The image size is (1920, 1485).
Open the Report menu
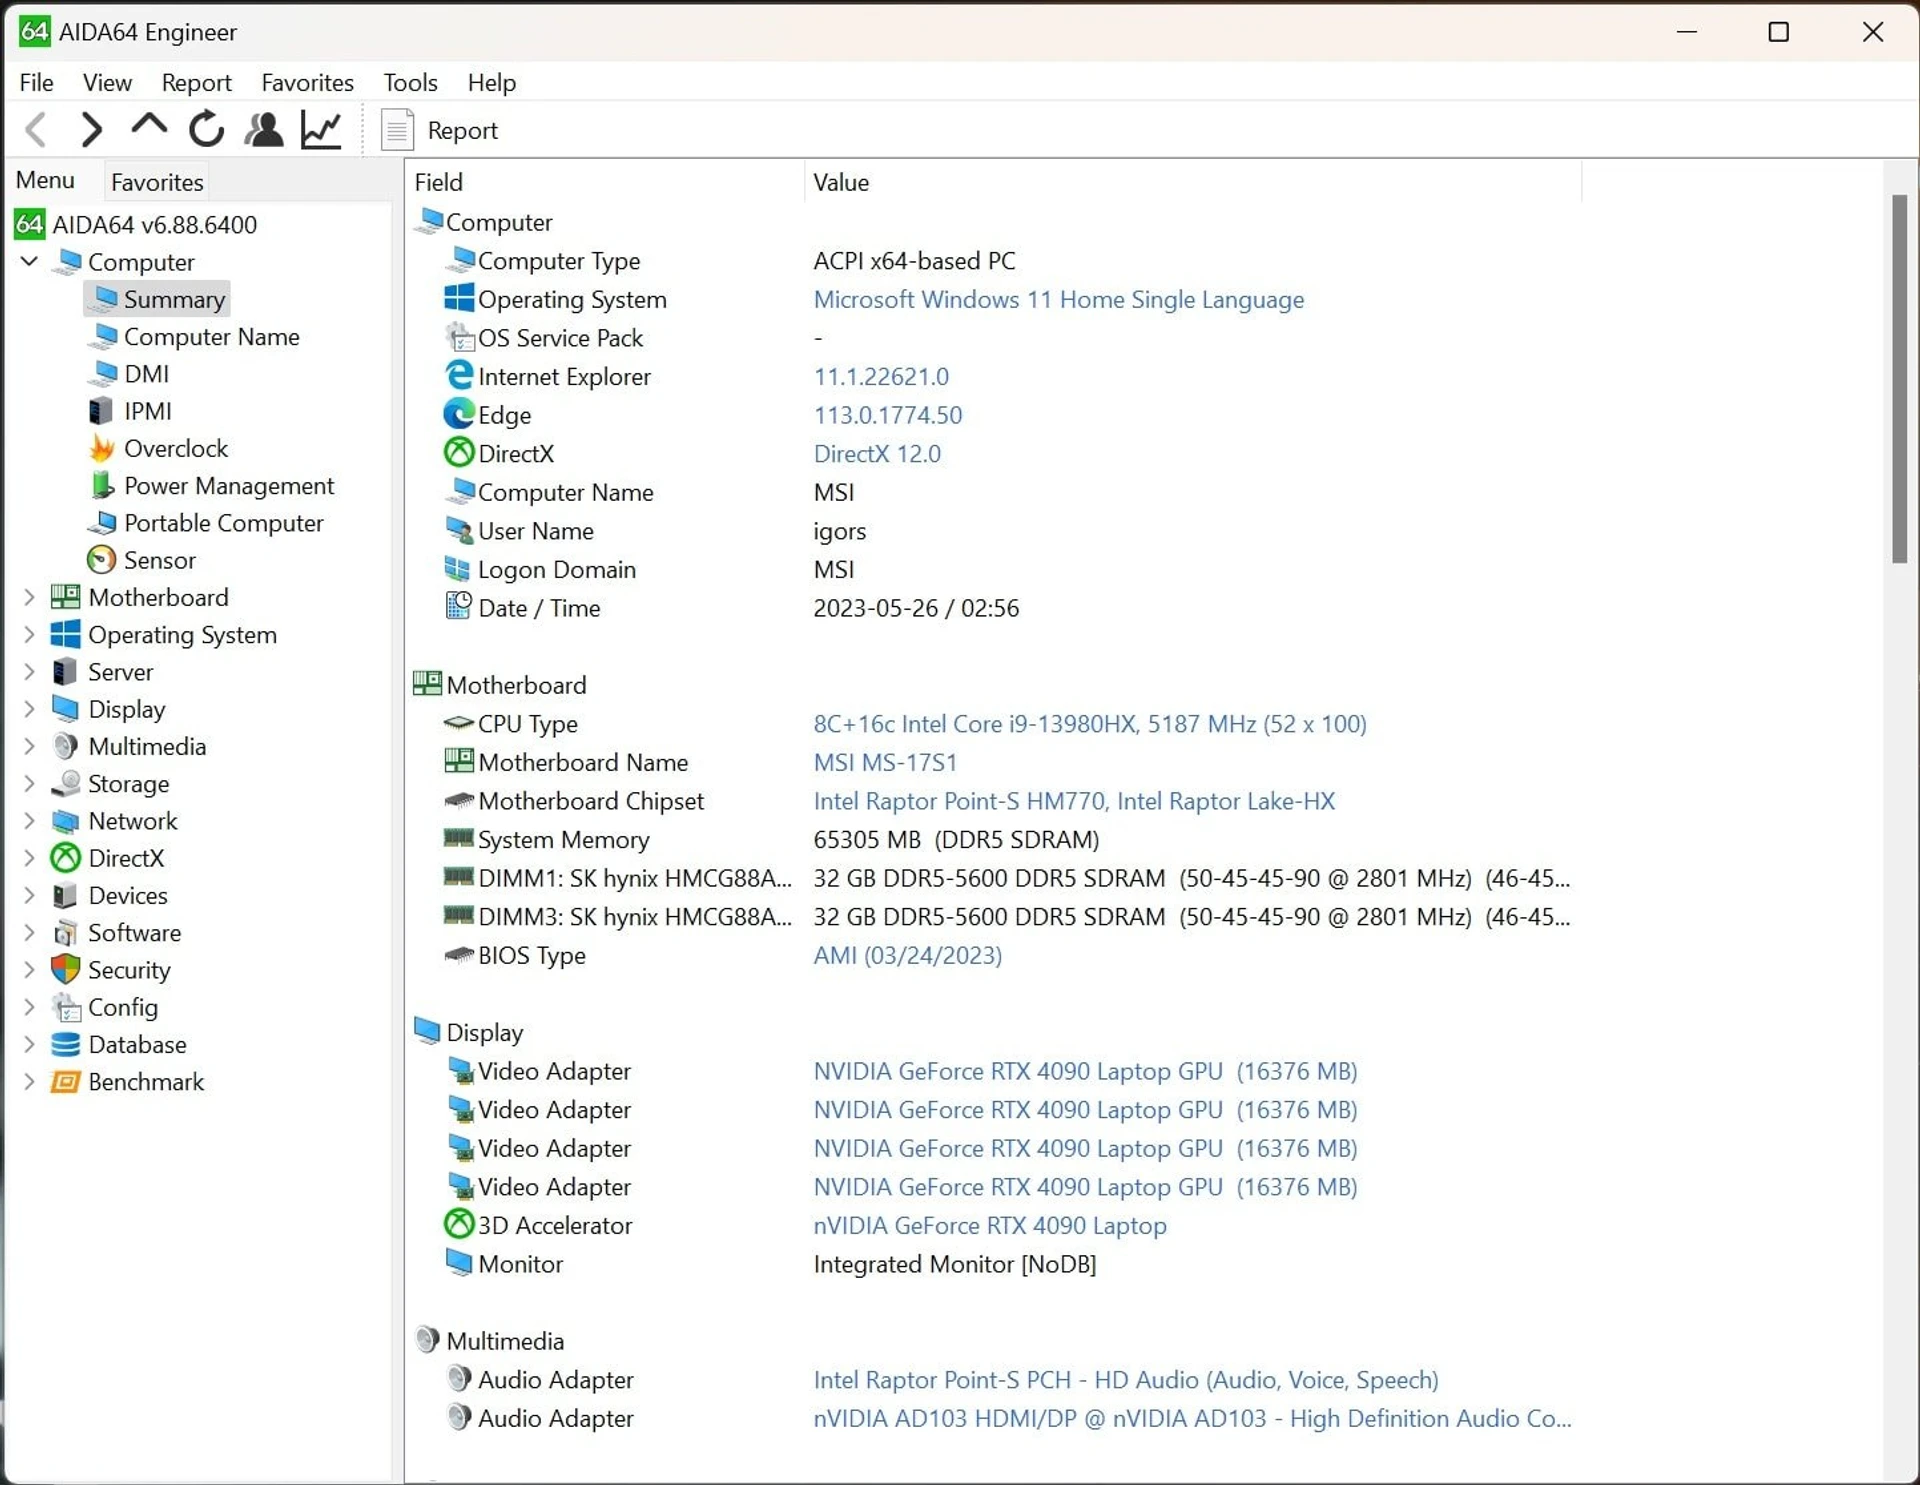point(196,82)
